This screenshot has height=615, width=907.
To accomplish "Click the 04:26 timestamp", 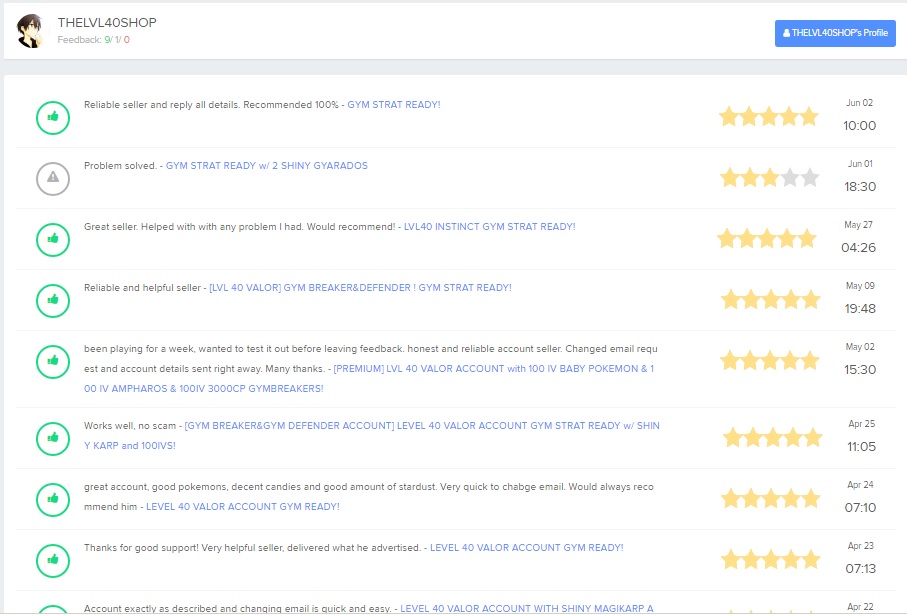I will tap(858, 248).
